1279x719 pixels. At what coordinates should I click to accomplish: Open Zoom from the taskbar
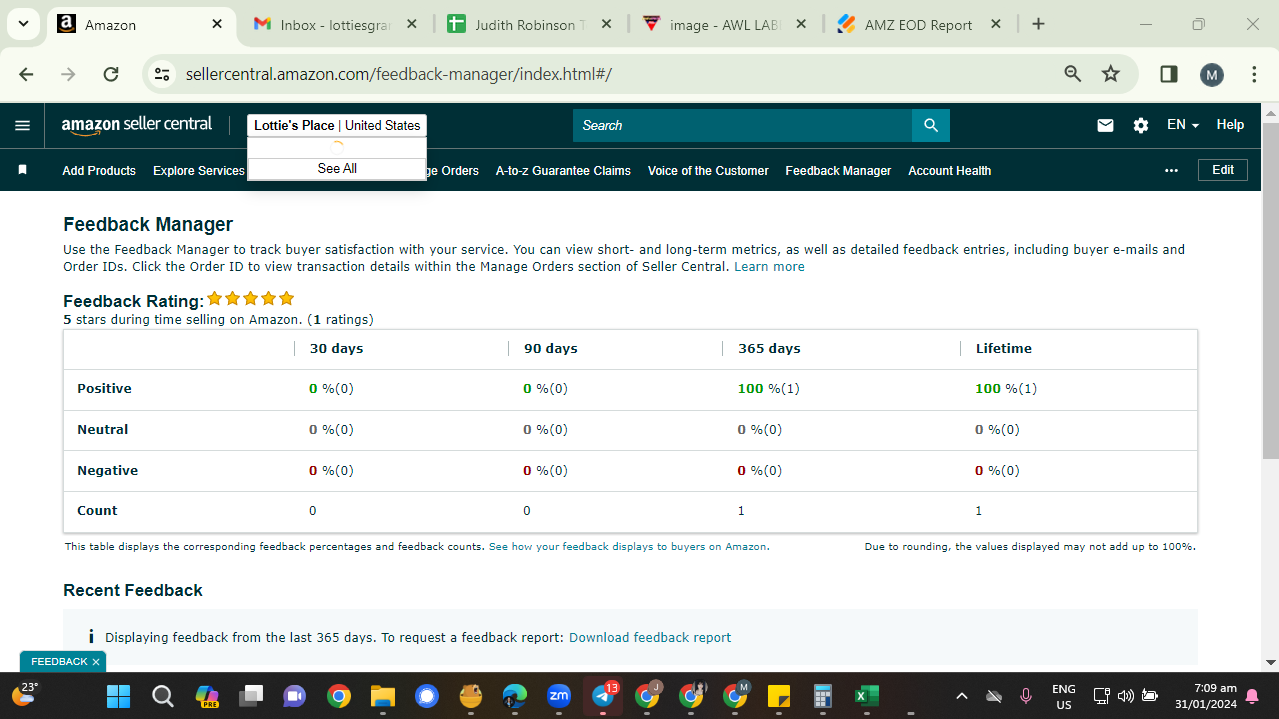(559, 696)
